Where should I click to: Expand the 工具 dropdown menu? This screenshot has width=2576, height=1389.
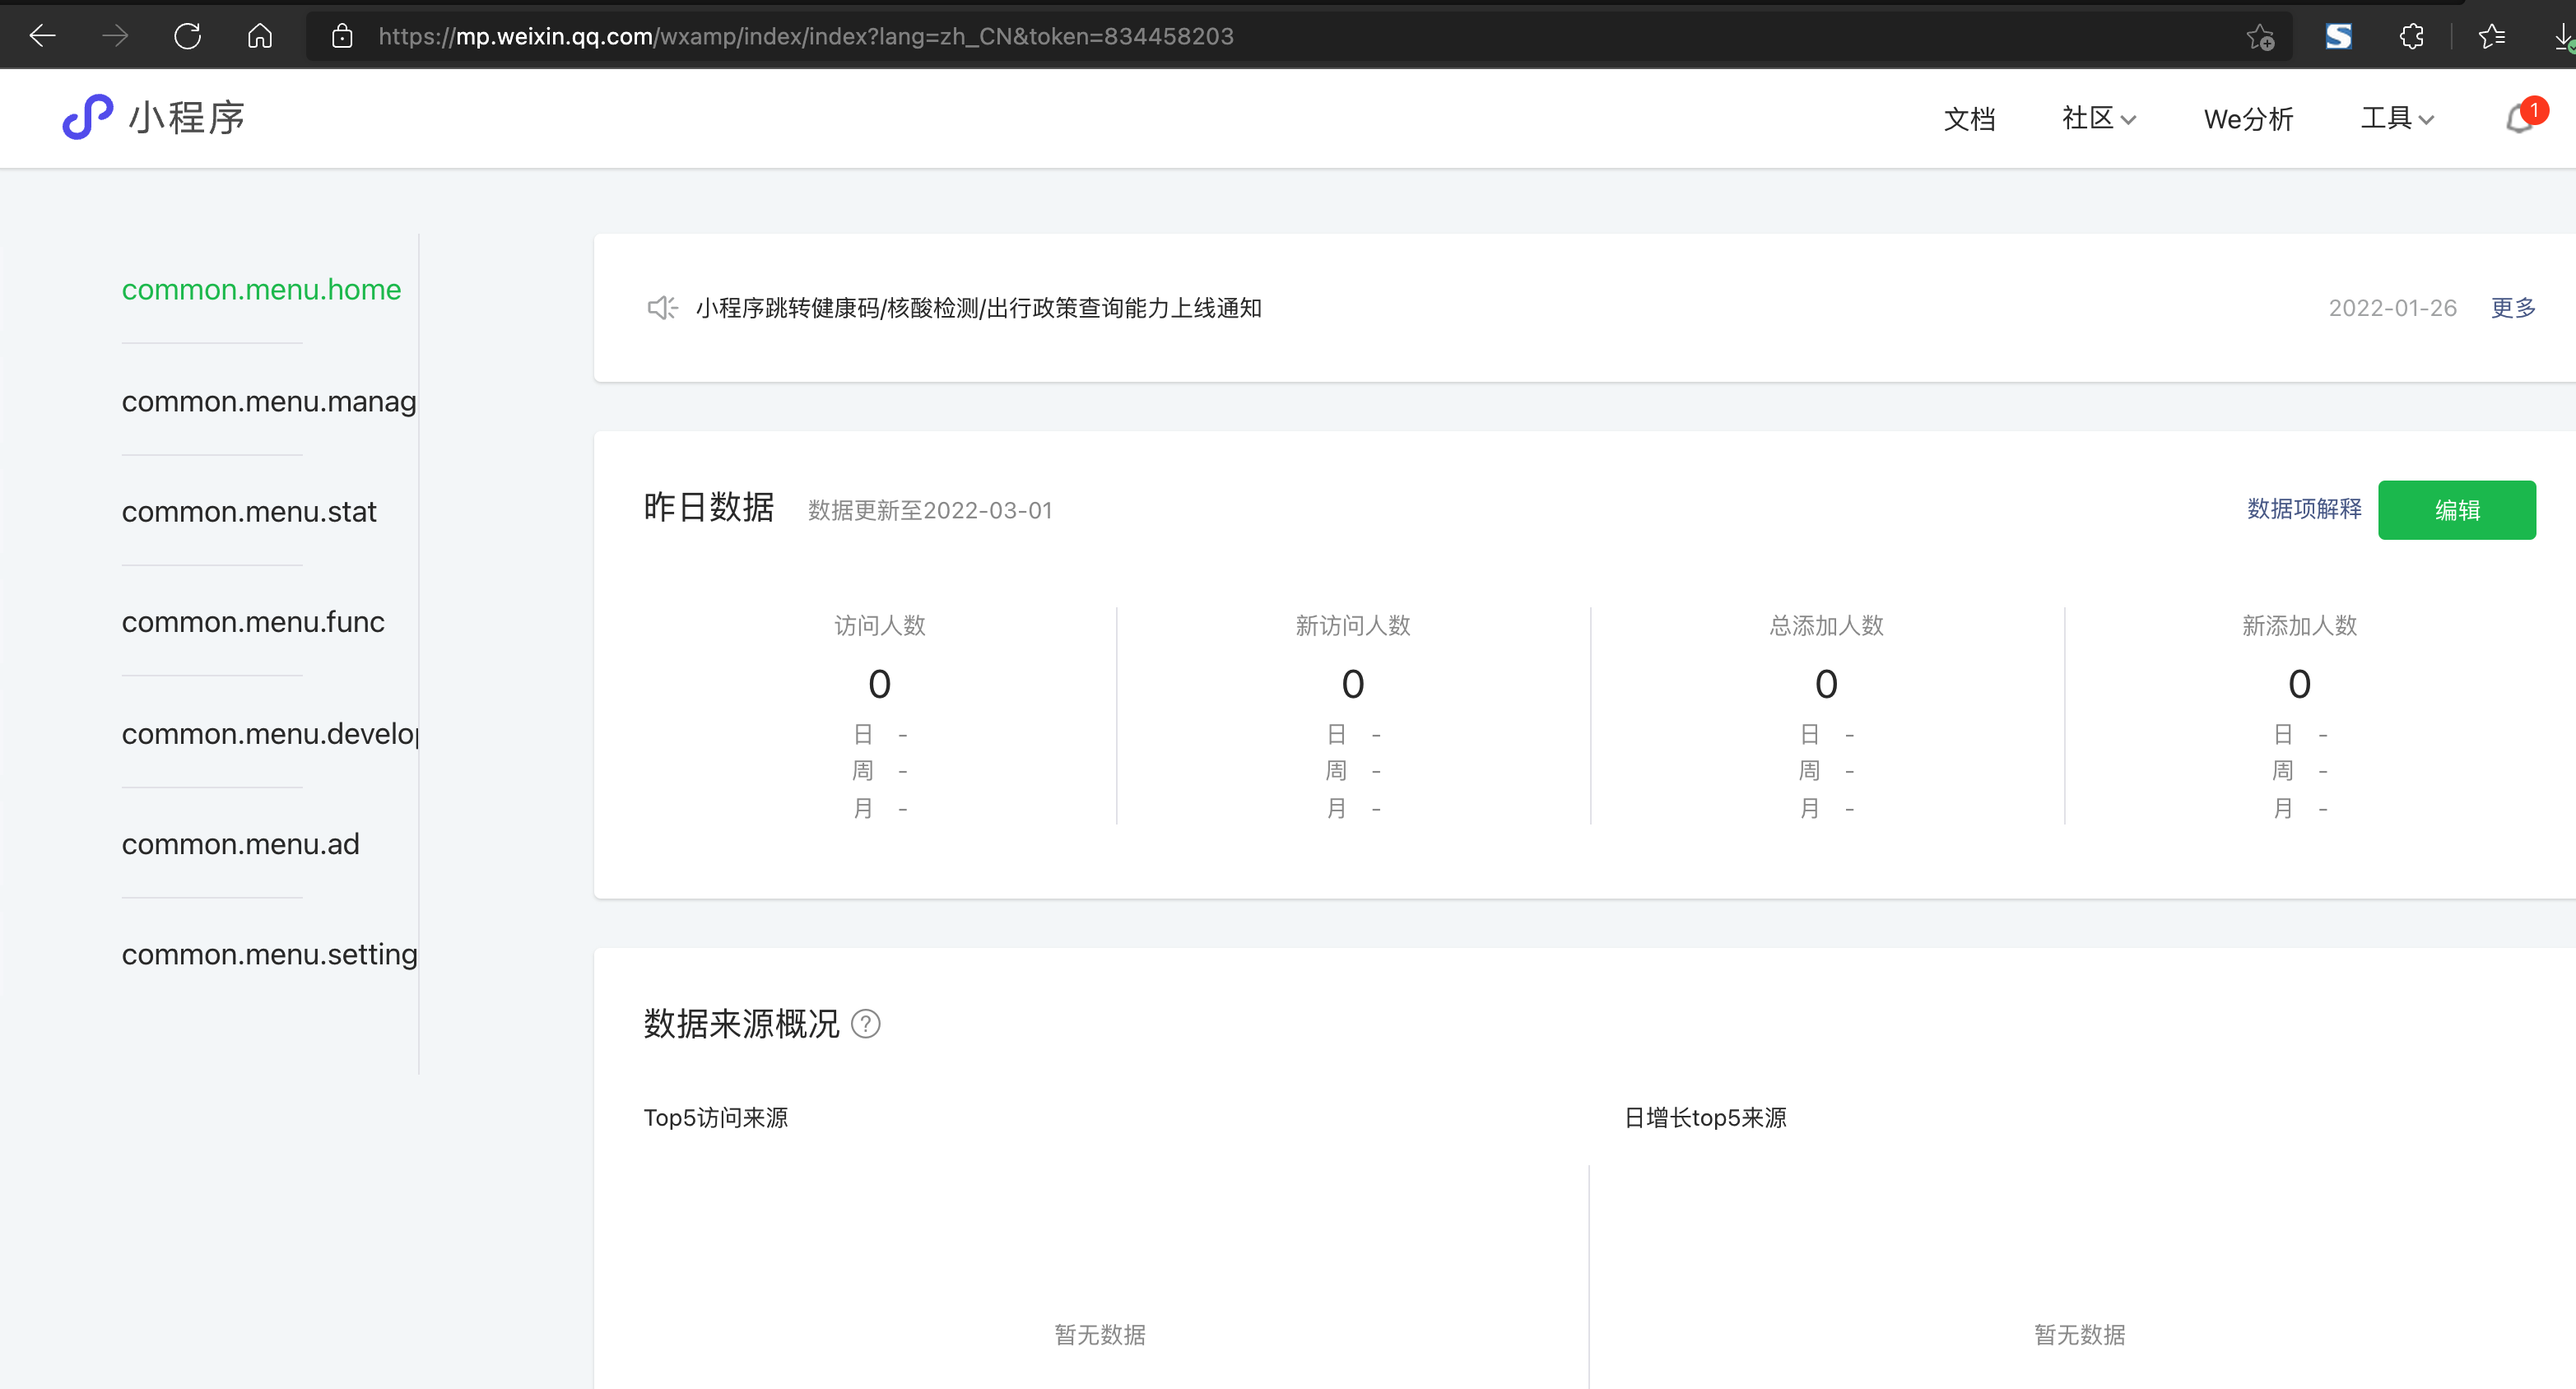coord(2397,119)
